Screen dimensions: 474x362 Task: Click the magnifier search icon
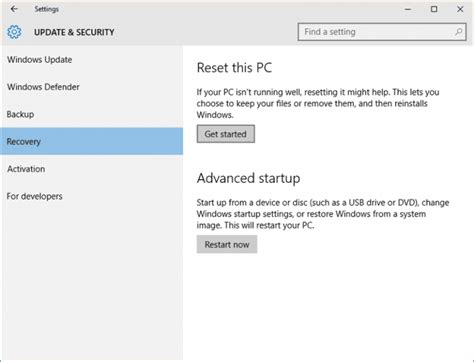[458, 32]
